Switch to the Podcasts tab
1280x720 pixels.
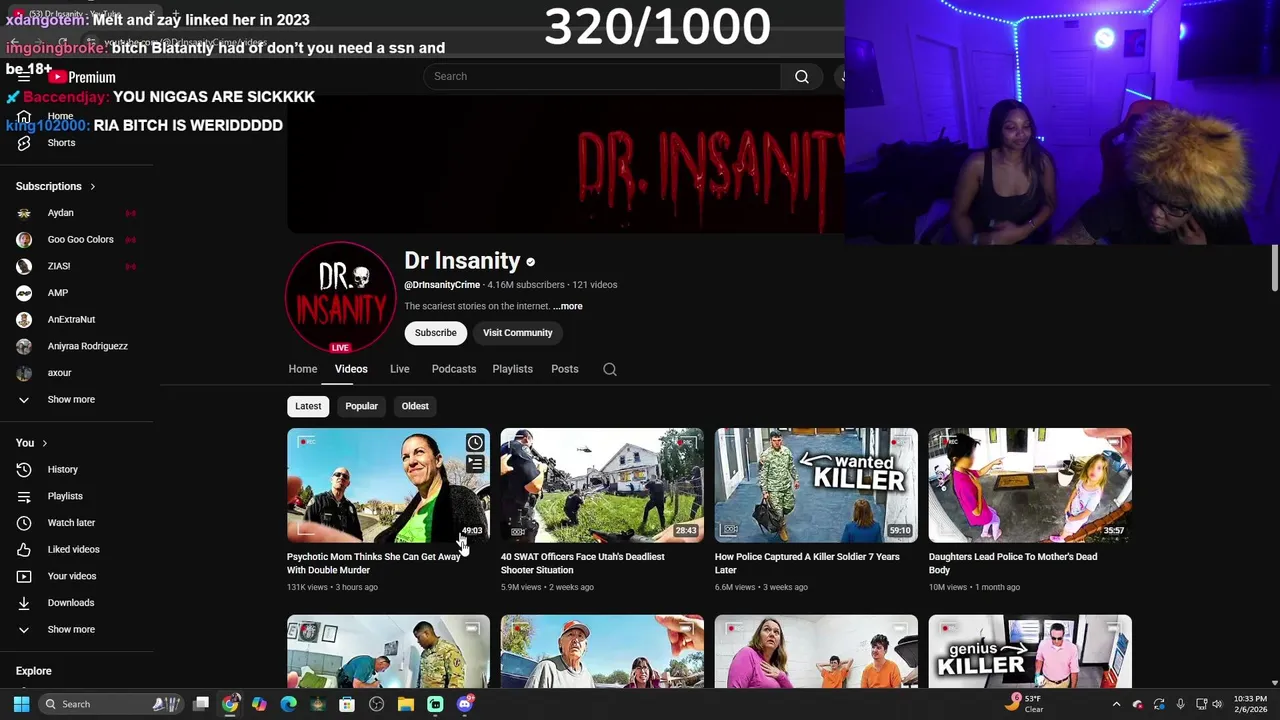coord(454,369)
